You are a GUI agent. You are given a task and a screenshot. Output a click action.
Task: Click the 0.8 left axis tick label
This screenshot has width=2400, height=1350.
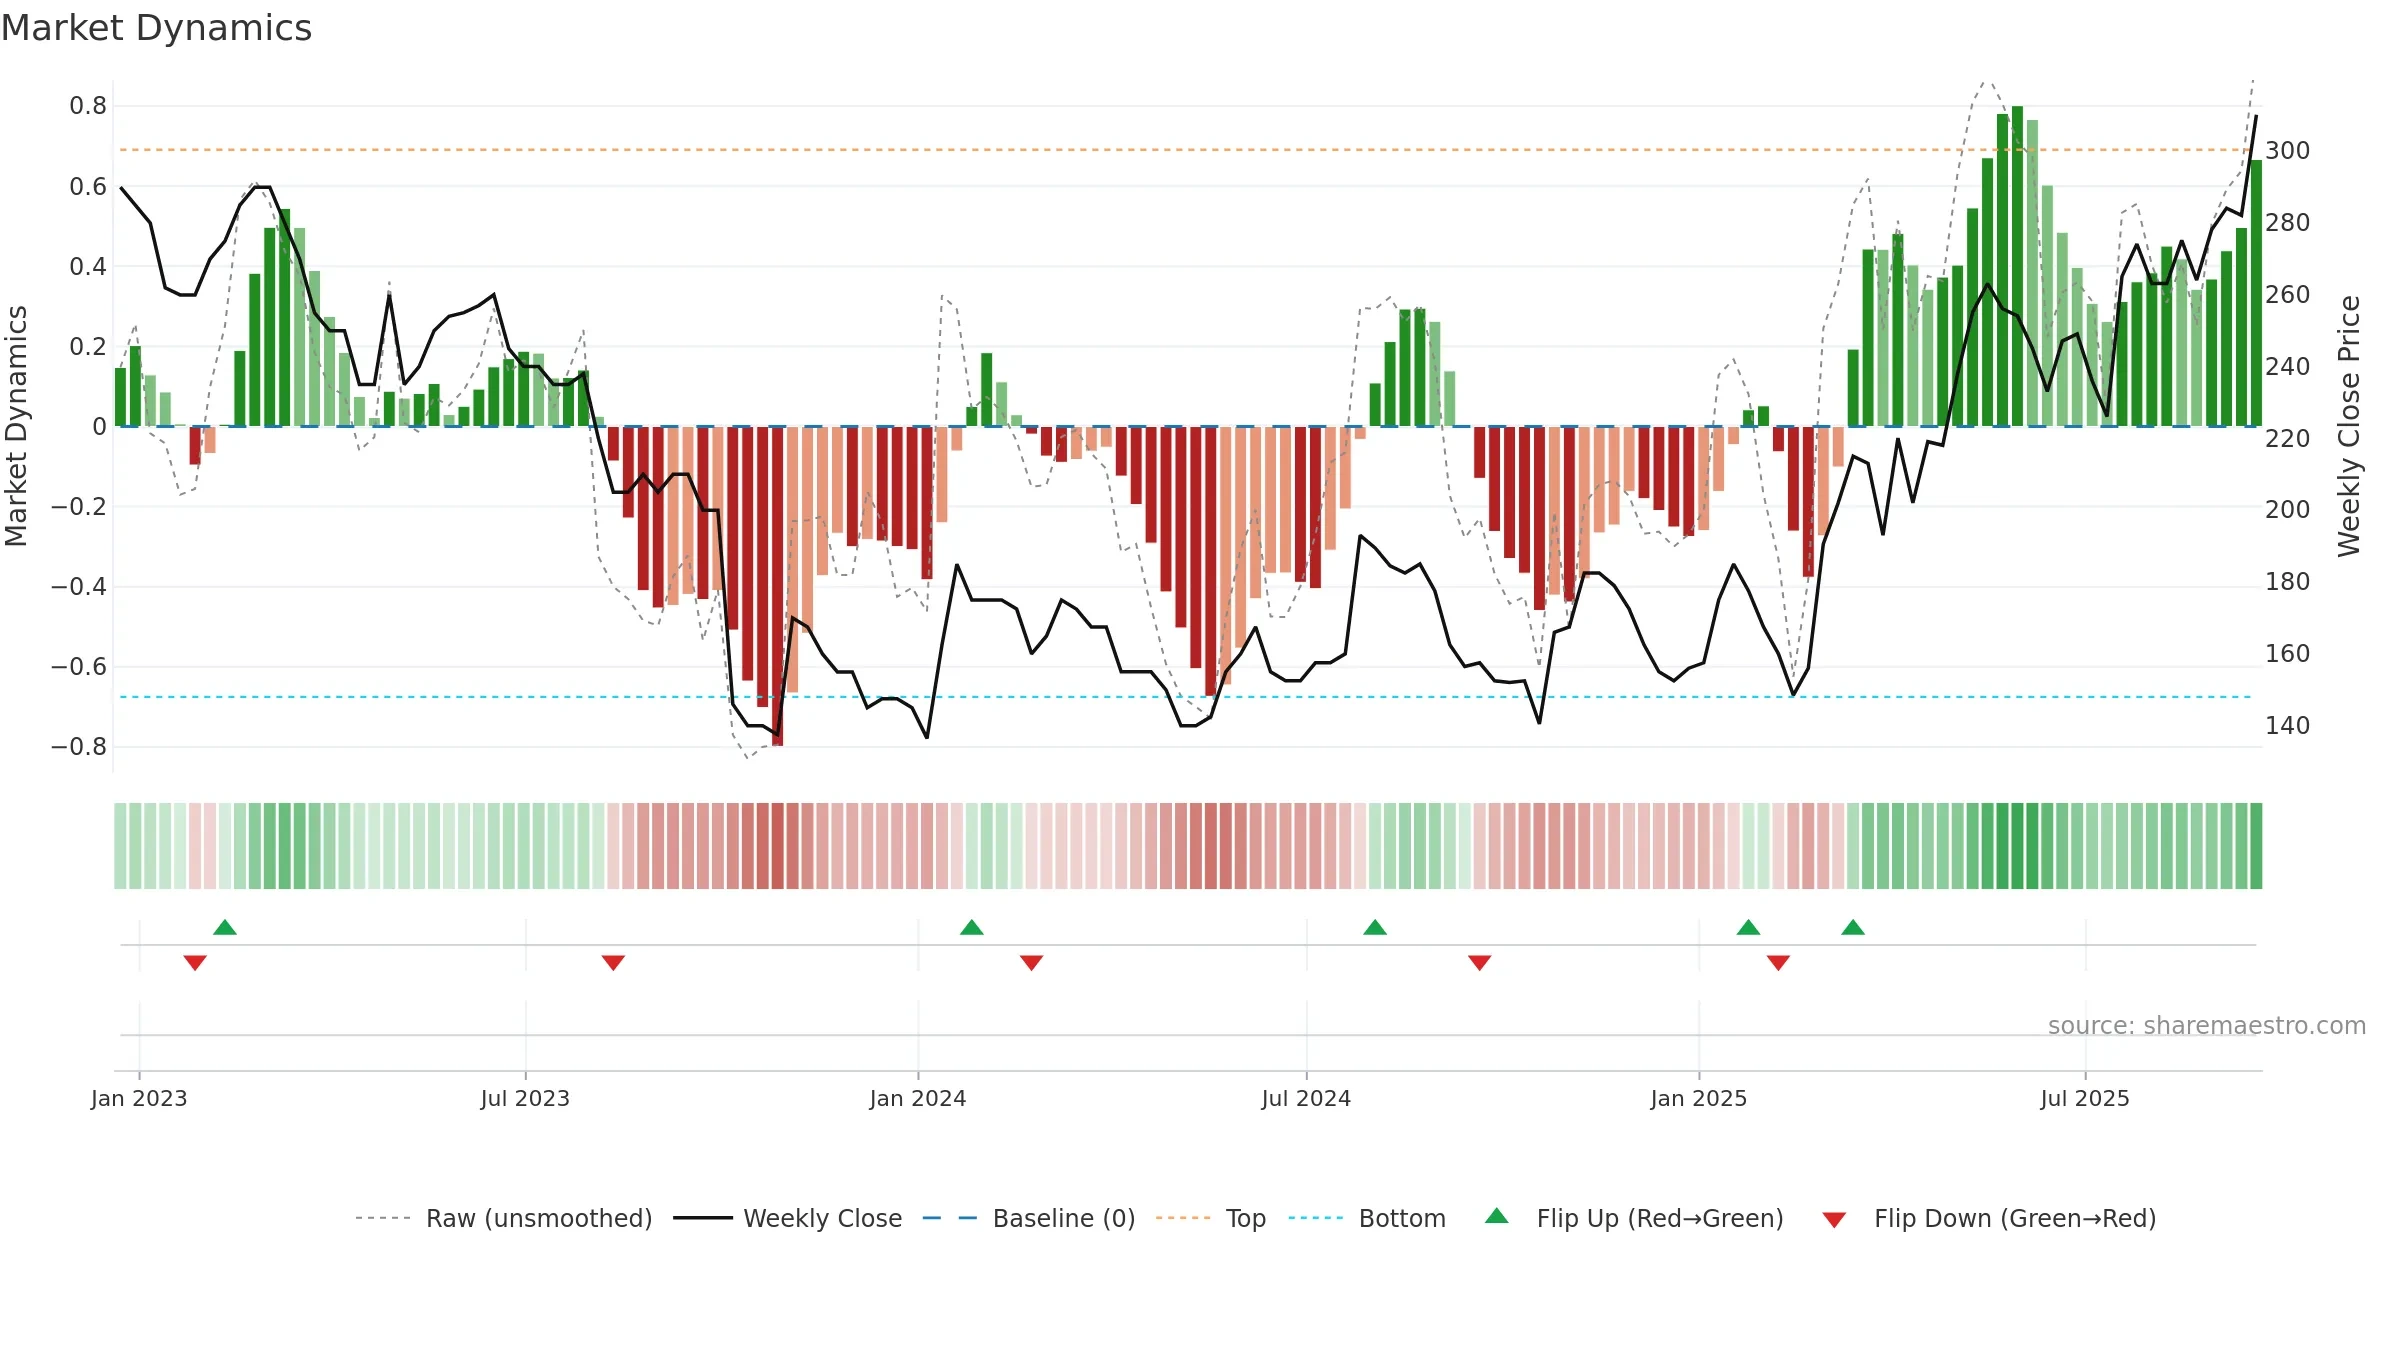[x=88, y=106]
